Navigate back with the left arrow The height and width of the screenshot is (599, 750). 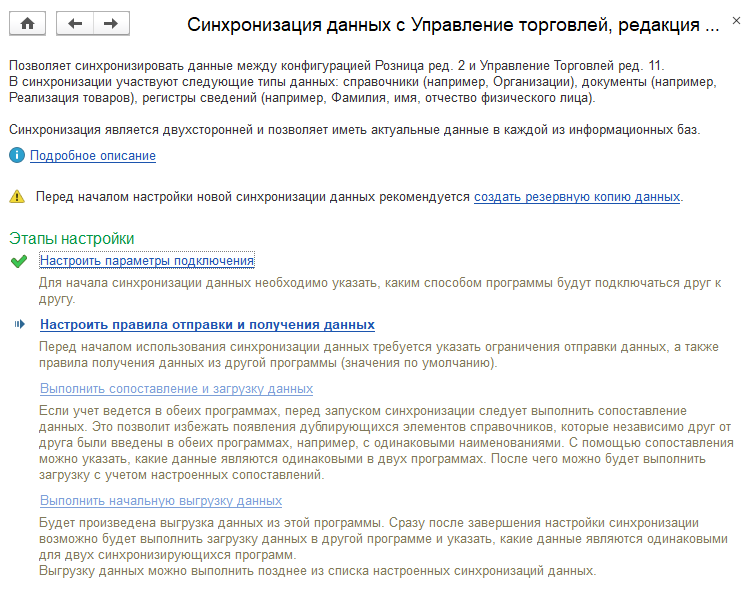click(75, 23)
